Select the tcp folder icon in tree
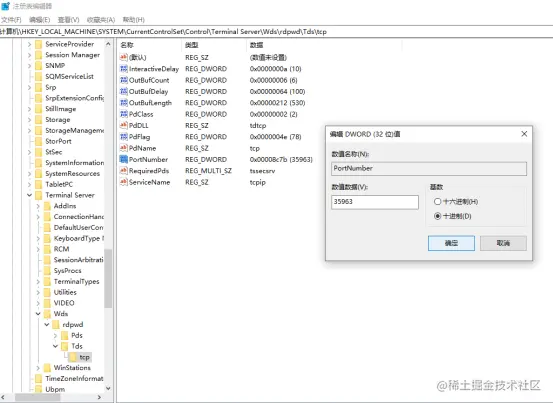553x404 pixels. (x=73, y=357)
